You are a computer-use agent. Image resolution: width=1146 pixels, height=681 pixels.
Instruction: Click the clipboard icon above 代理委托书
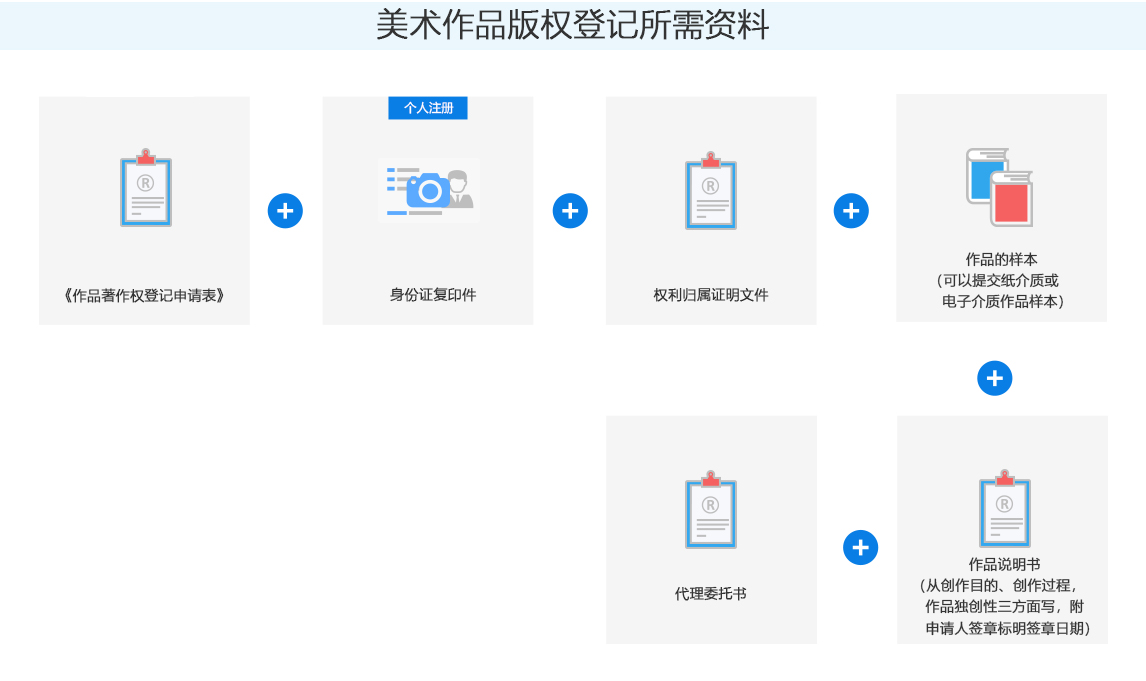711,509
